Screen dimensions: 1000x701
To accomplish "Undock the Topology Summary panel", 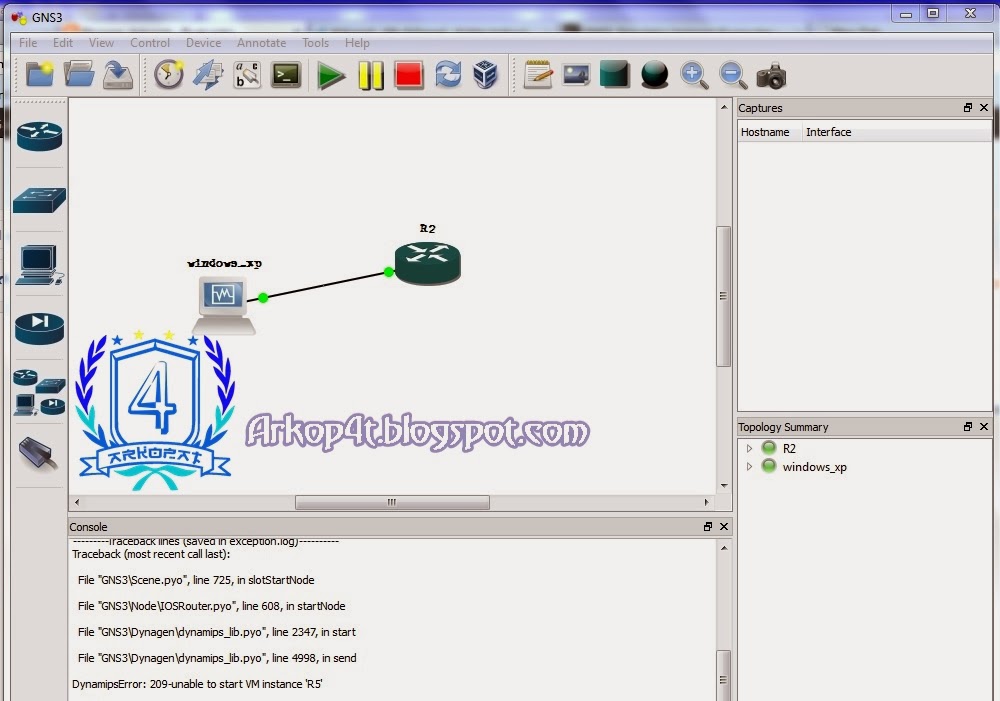I will coord(968,427).
